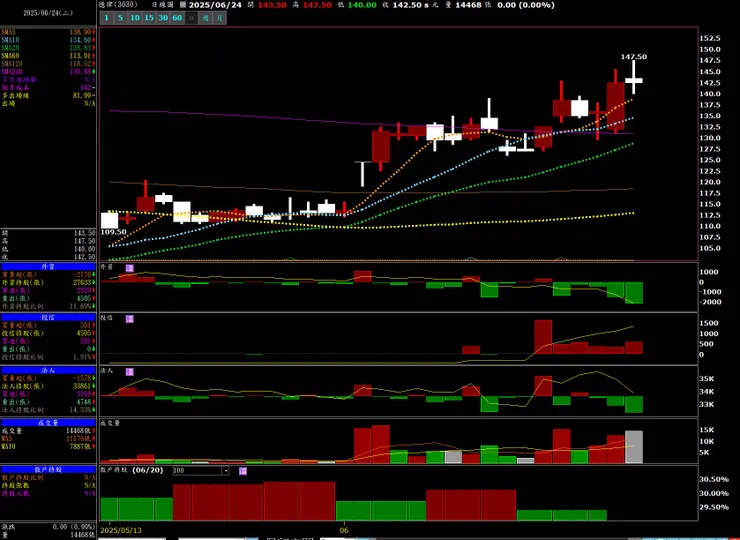Click the last grey volume bar
The height and width of the screenshot is (540, 740).
(634, 447)
